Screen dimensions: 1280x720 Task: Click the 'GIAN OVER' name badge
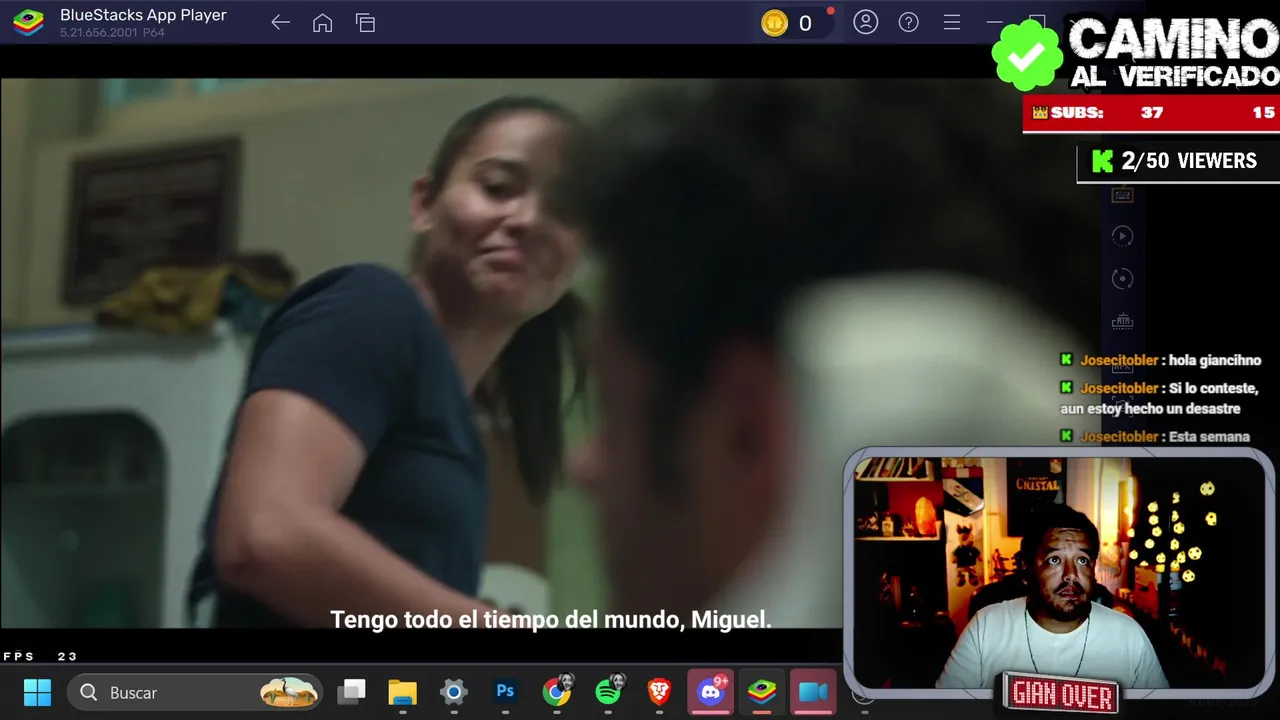point(1062,693)
